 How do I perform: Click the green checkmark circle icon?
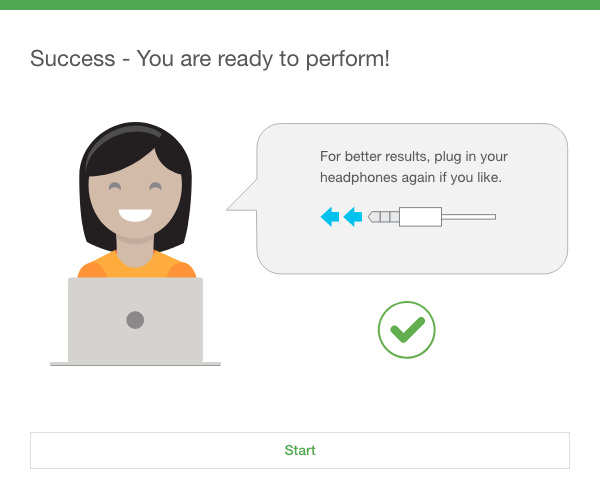[406, 329]
